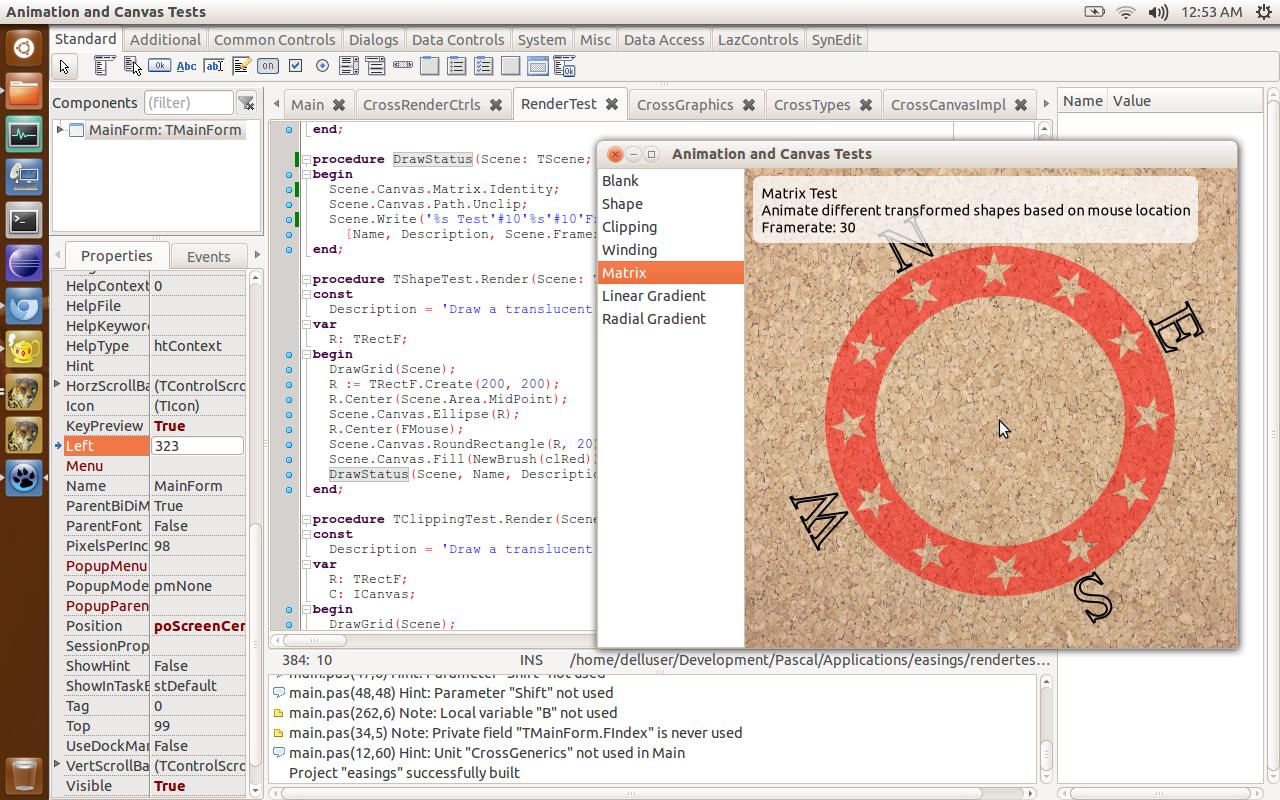Screen dimensions: 1280x800
Task: Pick the TScrollBar component icon
Action: coord(403,67)
